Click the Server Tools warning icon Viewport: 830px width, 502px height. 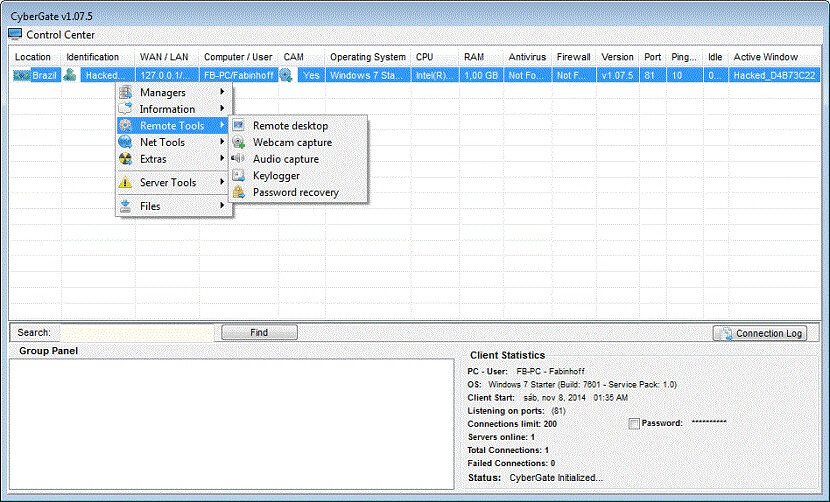(x=125, y=182)
